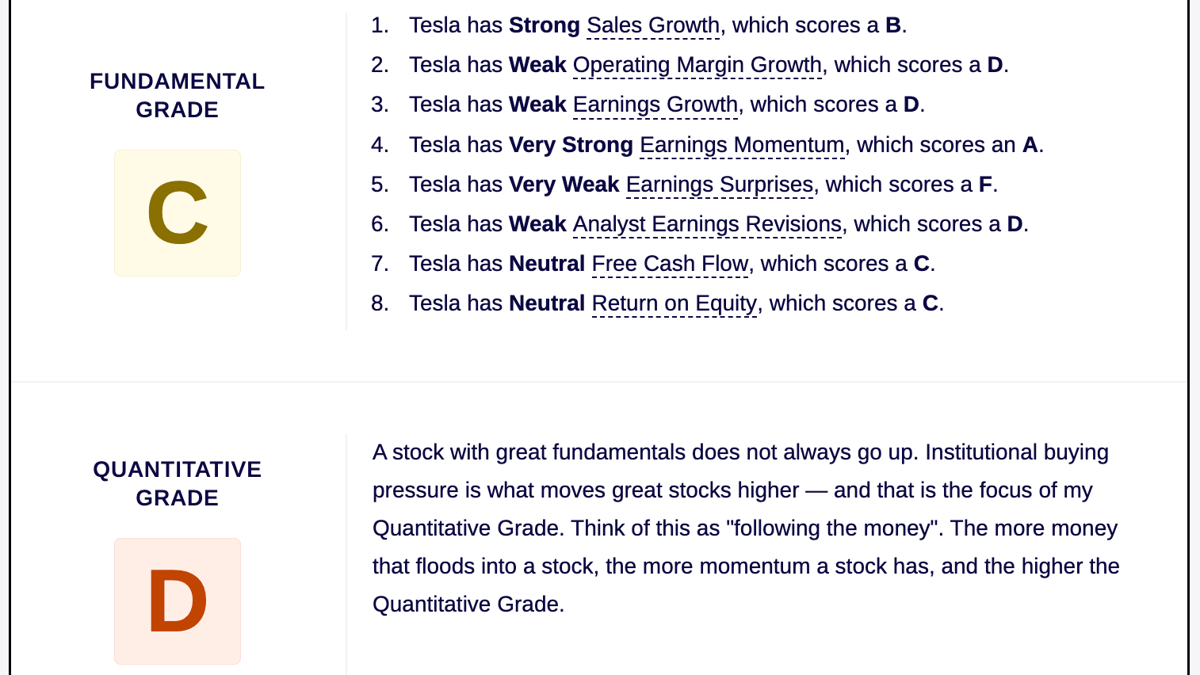Open the Return on Equity link
The image size is (1200, 675).
tap(674, 304)
